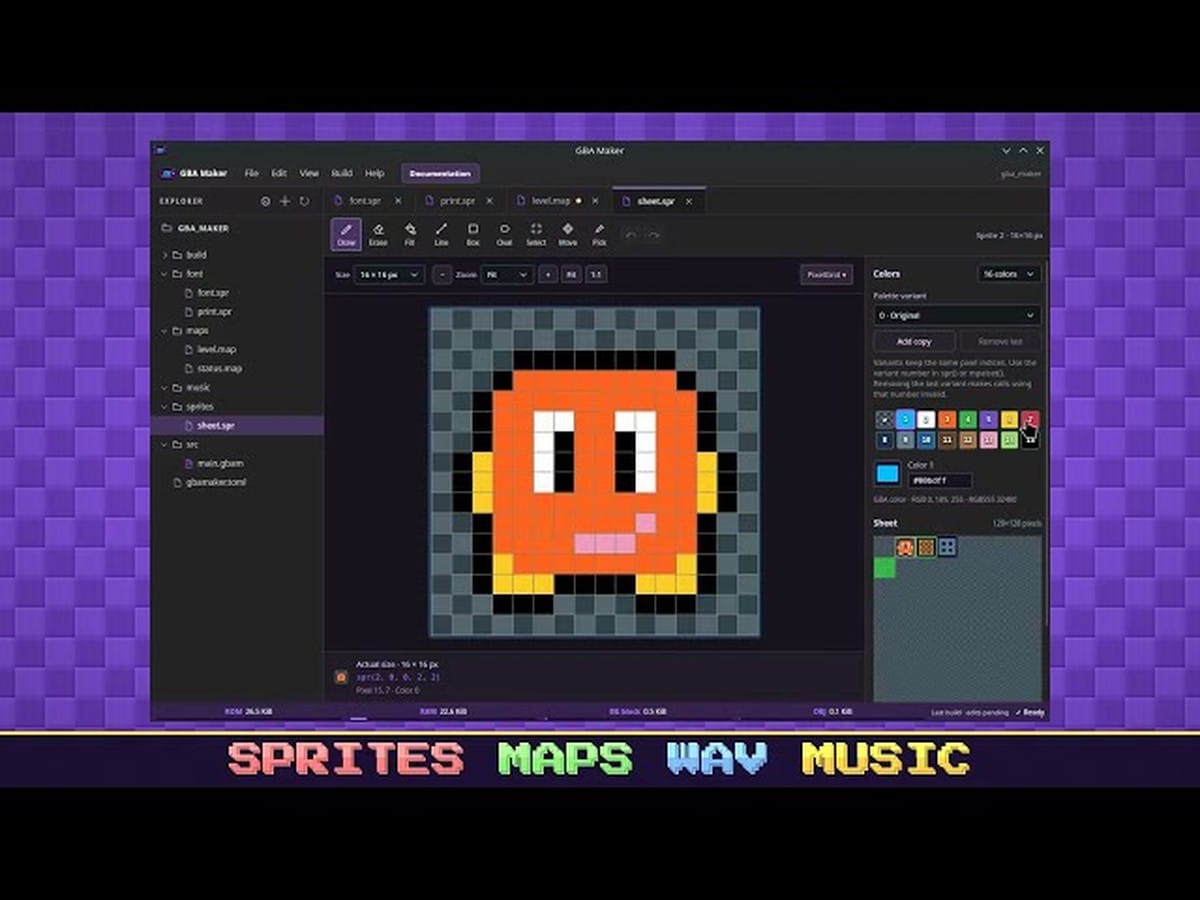Select the Line tool
Image resolution: width=1200 pixels, height=900 pixels.
[x=441, y=233]
